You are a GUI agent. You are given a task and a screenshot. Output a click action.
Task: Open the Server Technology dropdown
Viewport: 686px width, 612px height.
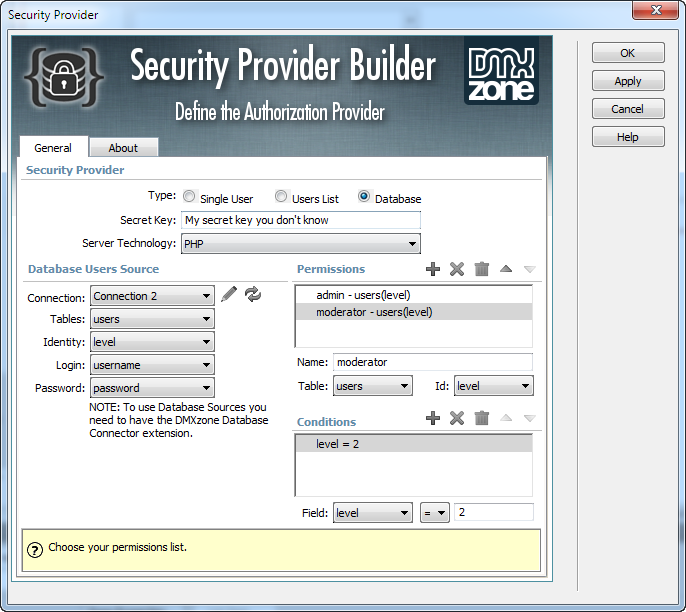click(x=301, y=244)
